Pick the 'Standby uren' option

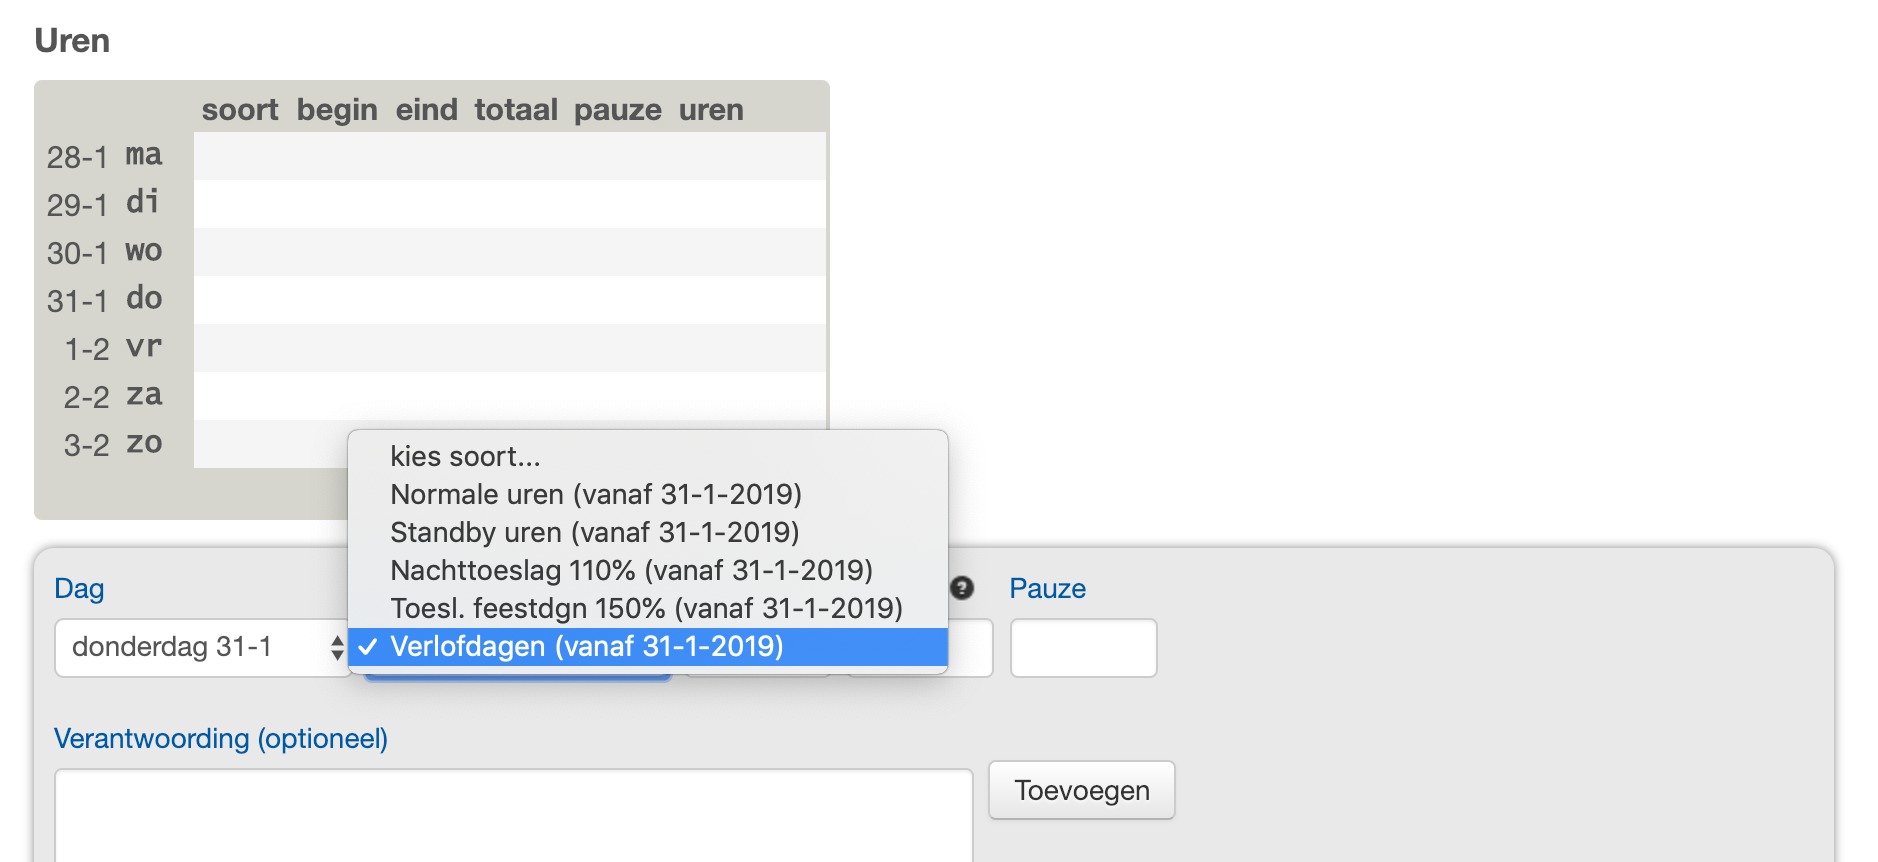(x=594, y=533)
